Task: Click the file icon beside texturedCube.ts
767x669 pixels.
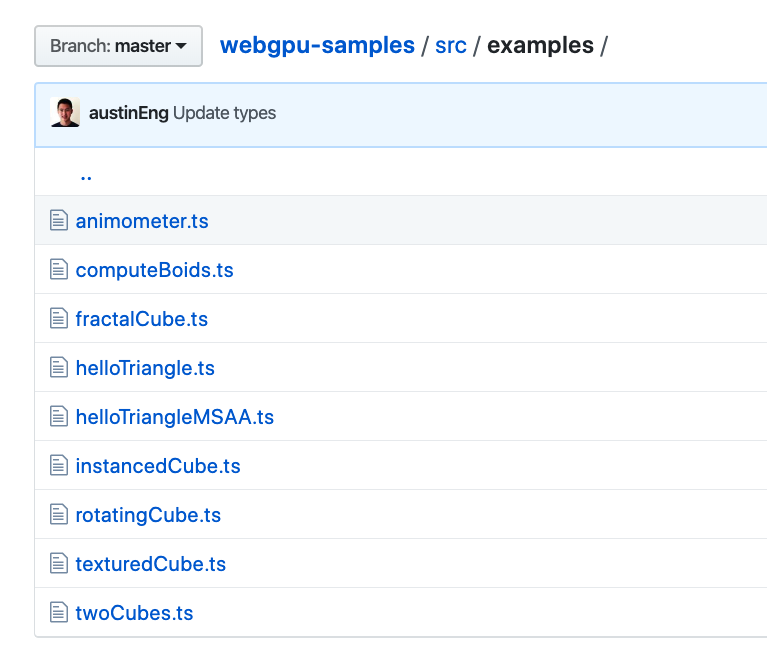Action: pyautogui.click(x=58, y=564)
